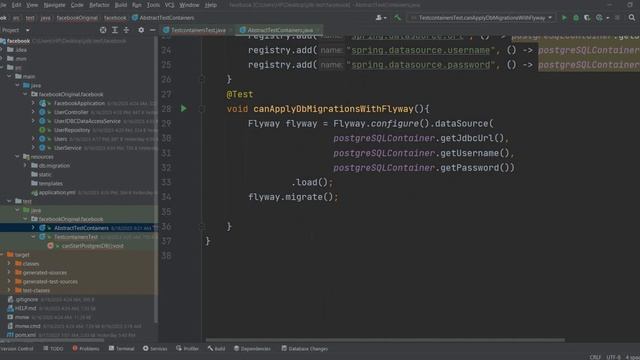
Task: Click the editor horizontal scrollbar
Action: (385, 340)
